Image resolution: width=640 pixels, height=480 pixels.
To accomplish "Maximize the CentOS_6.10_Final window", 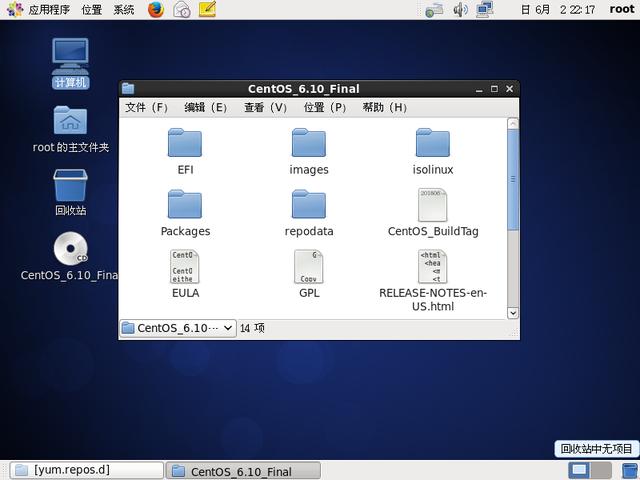I will (x=494, y=89).
